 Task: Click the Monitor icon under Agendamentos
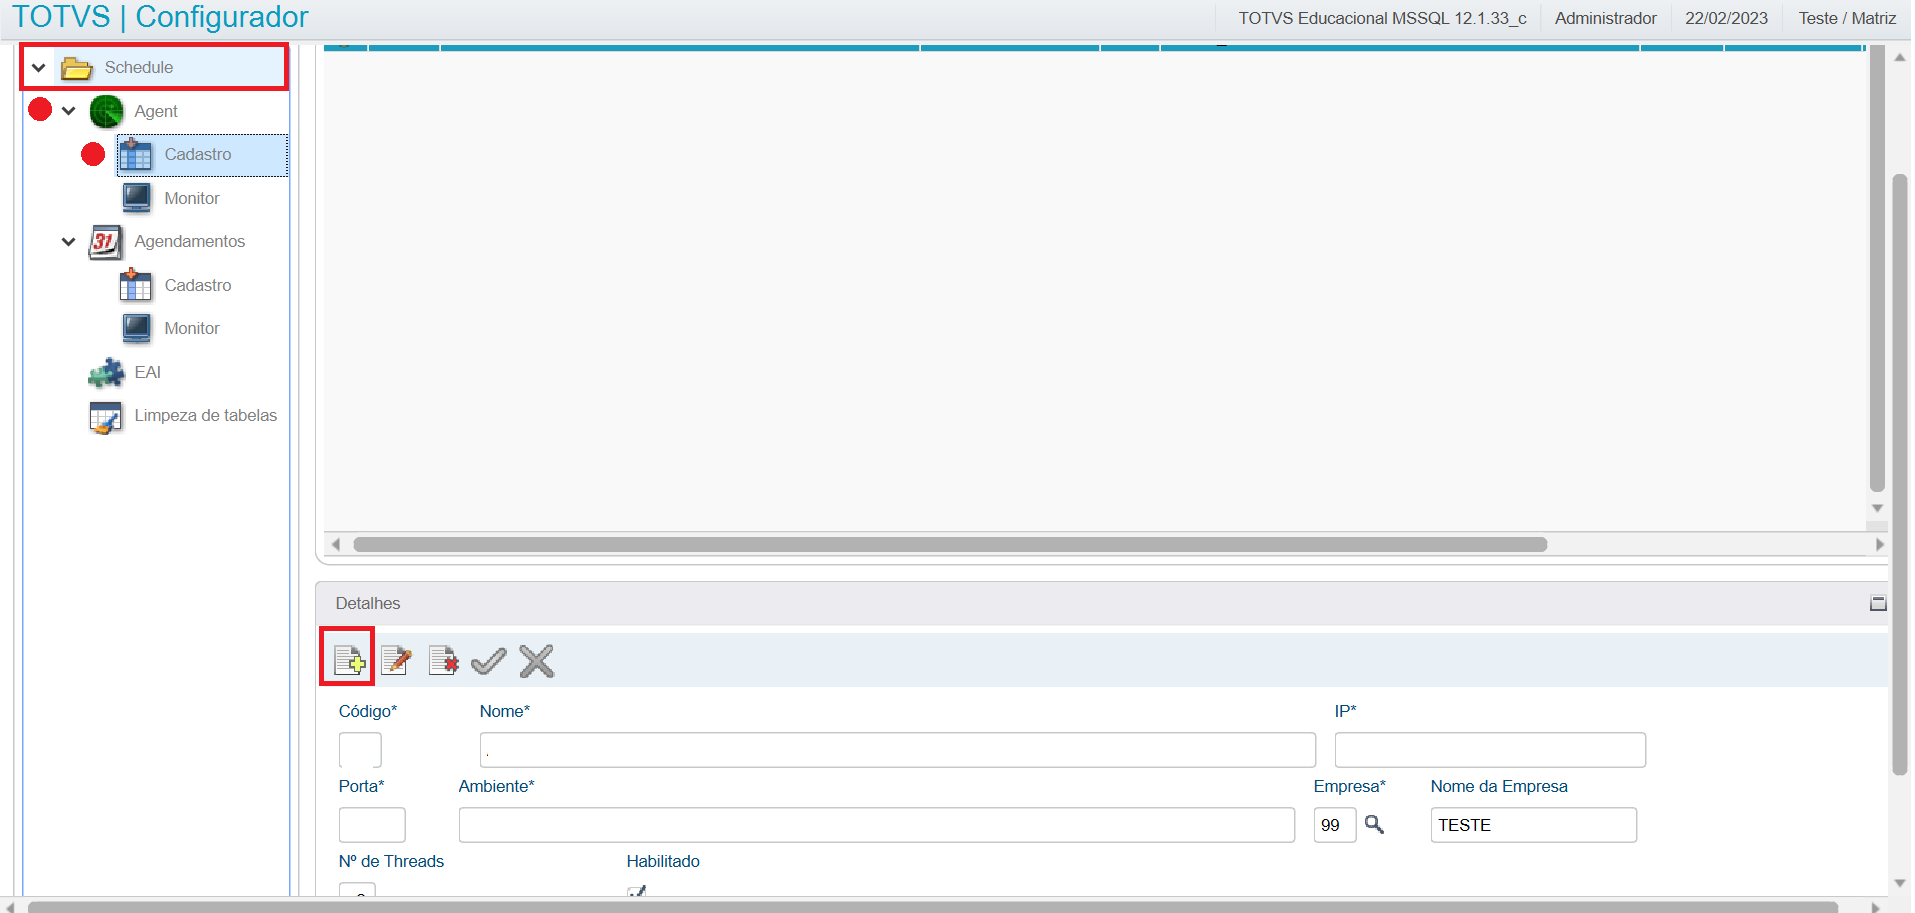[137, 328]
